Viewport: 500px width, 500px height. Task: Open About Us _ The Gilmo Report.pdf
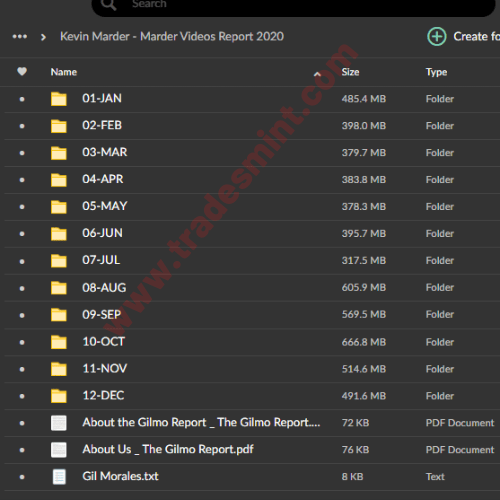pos(168,450)
